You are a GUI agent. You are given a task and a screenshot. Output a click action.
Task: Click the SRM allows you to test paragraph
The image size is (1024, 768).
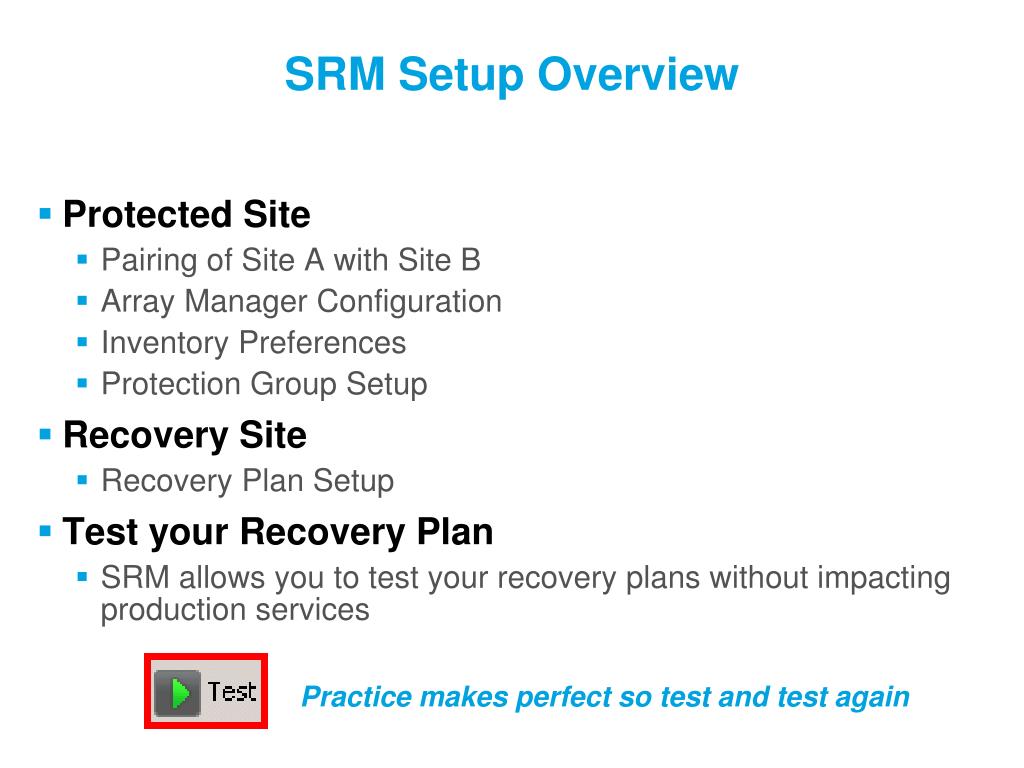click(x=526, y=594)
